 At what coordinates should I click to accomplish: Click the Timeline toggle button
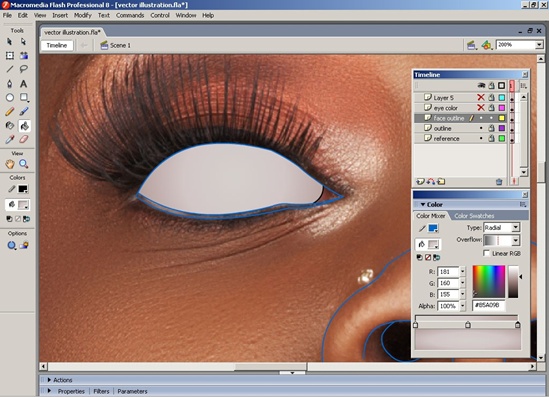click(57, 46)
